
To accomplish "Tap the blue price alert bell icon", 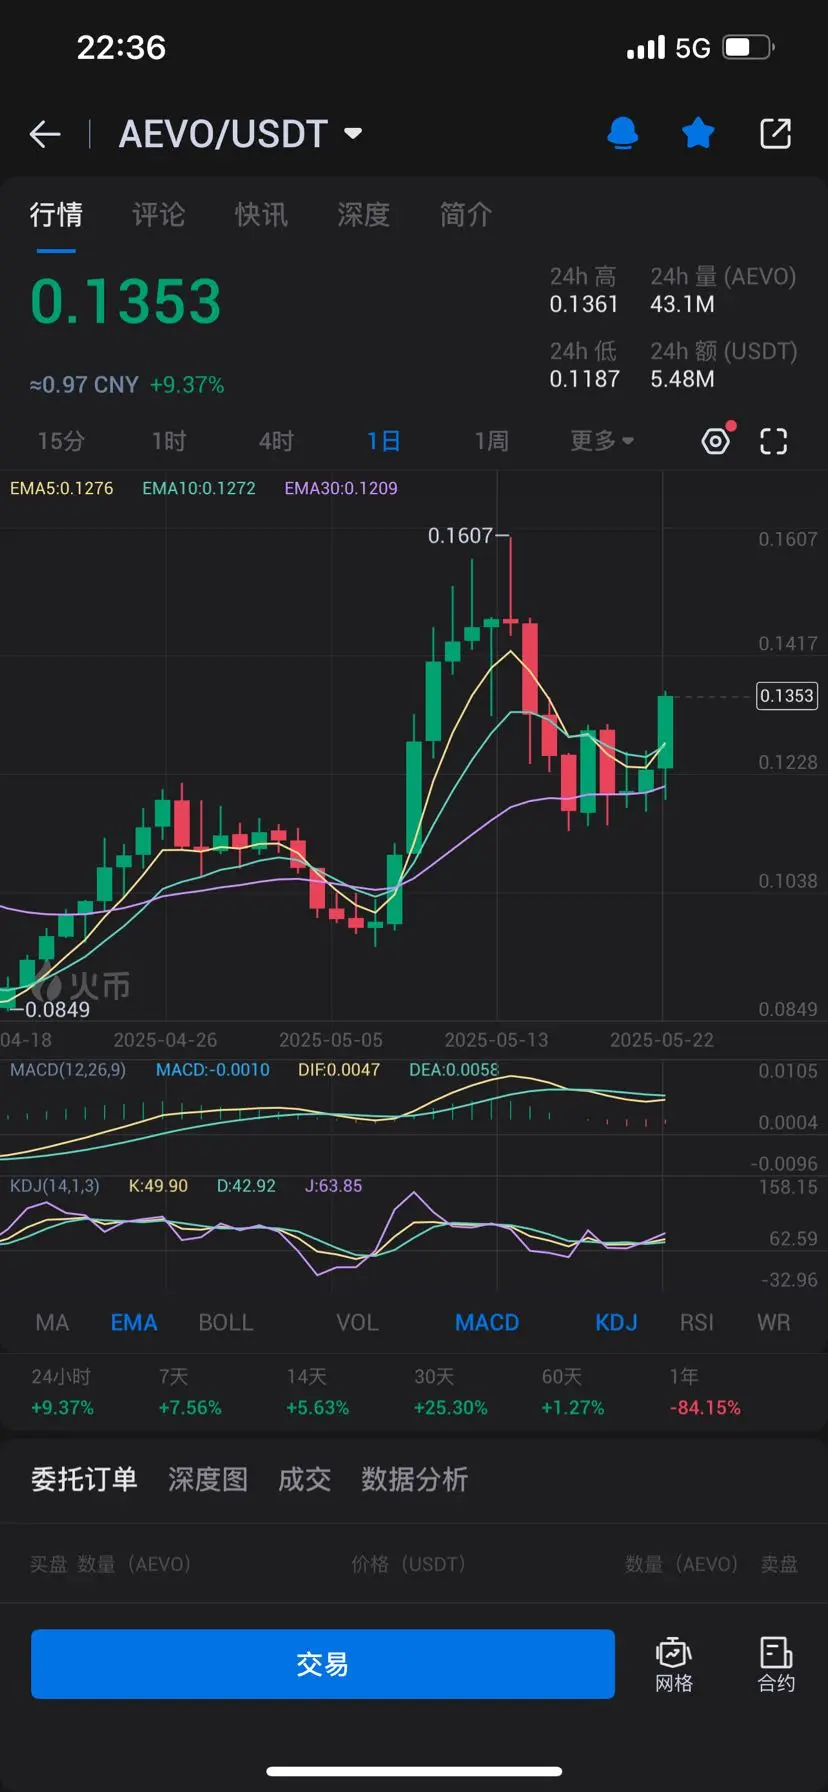I will (623, 133).
